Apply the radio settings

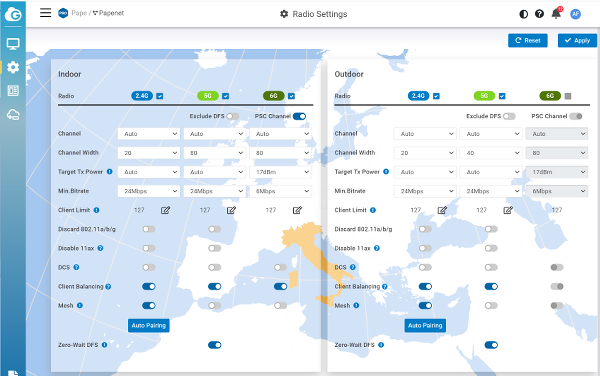coord(577,41)
